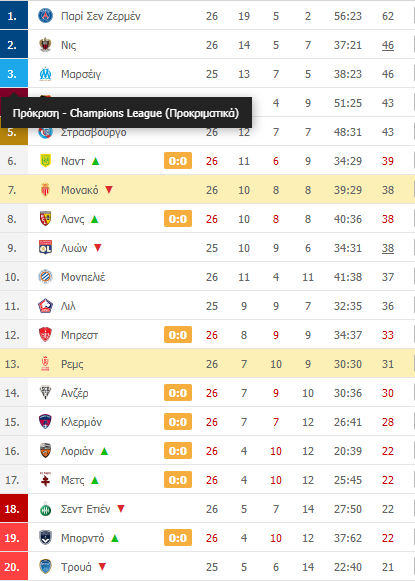Click the Στρασβούργο team name
The height and width of the screenshot is (581, 415).
coord(94,132)
